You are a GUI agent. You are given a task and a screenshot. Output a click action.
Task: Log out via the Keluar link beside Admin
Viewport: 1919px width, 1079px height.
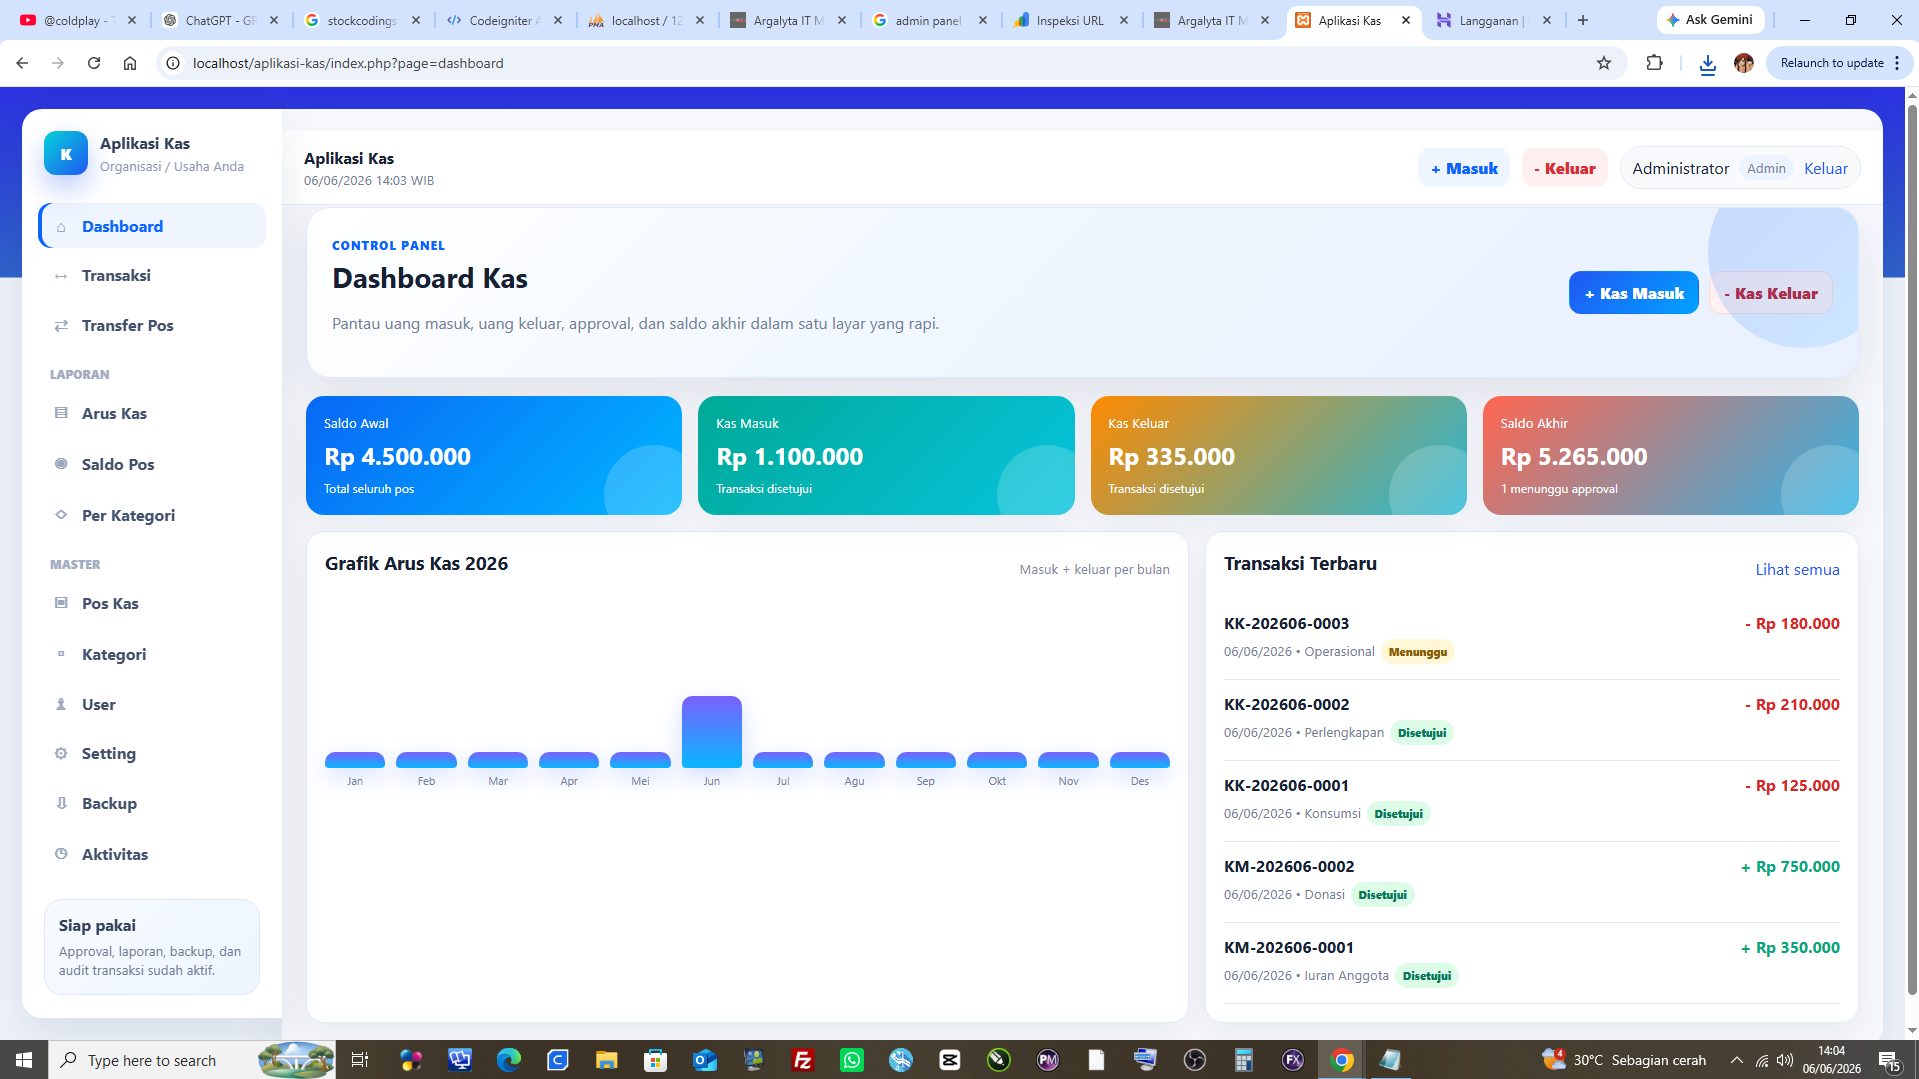pos(1826,168)
